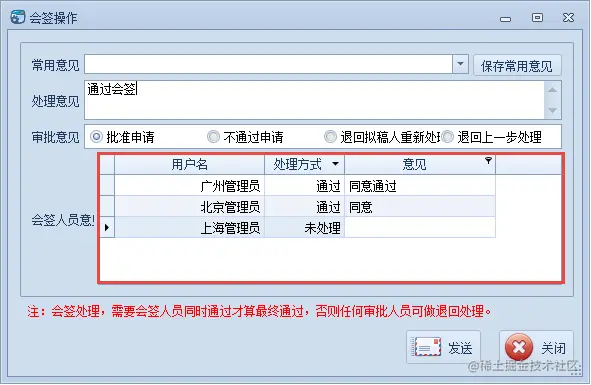Click the 同意 opinion cell of 北京管理员

click(x=420, y=207)
